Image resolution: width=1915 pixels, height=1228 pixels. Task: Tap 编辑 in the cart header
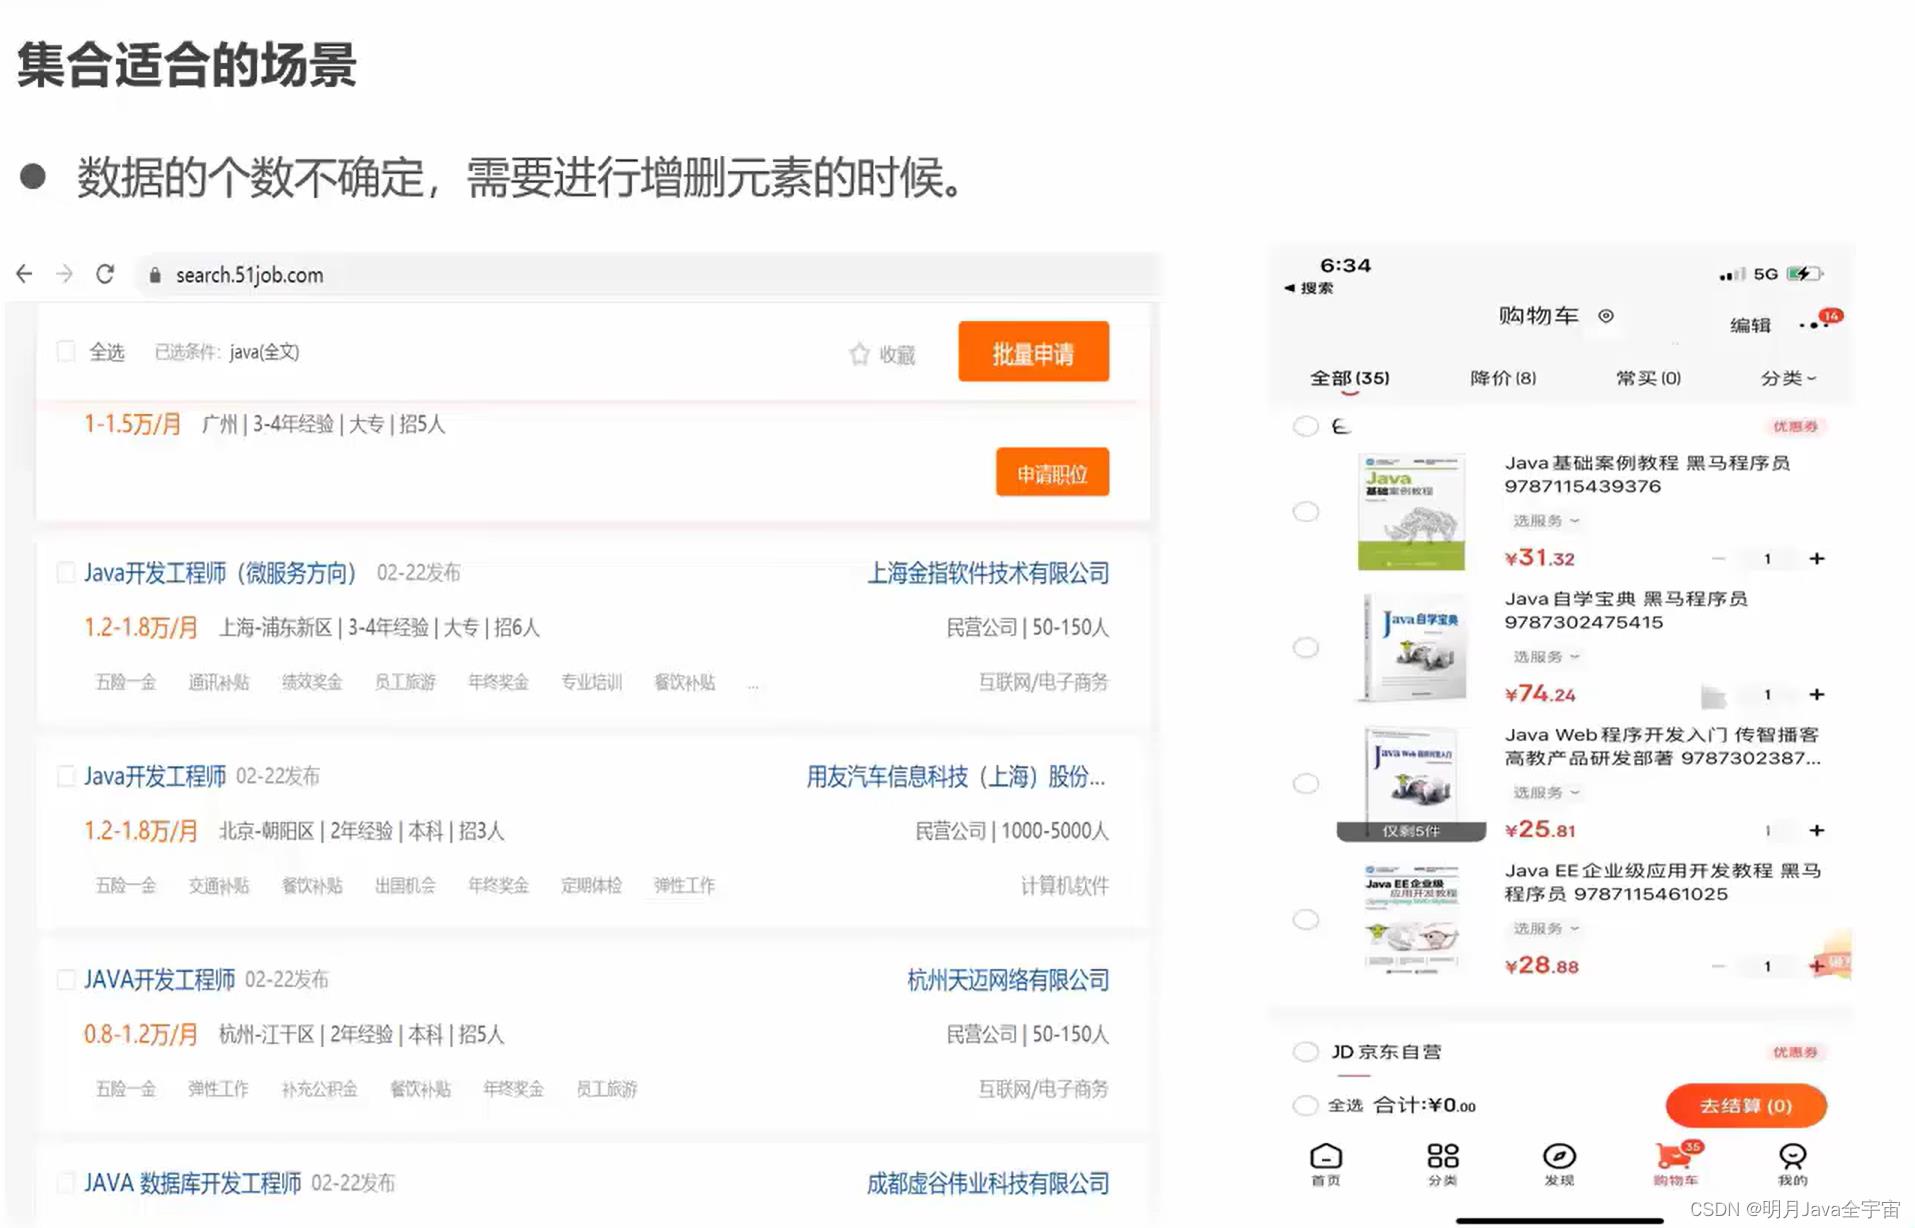1751,325
